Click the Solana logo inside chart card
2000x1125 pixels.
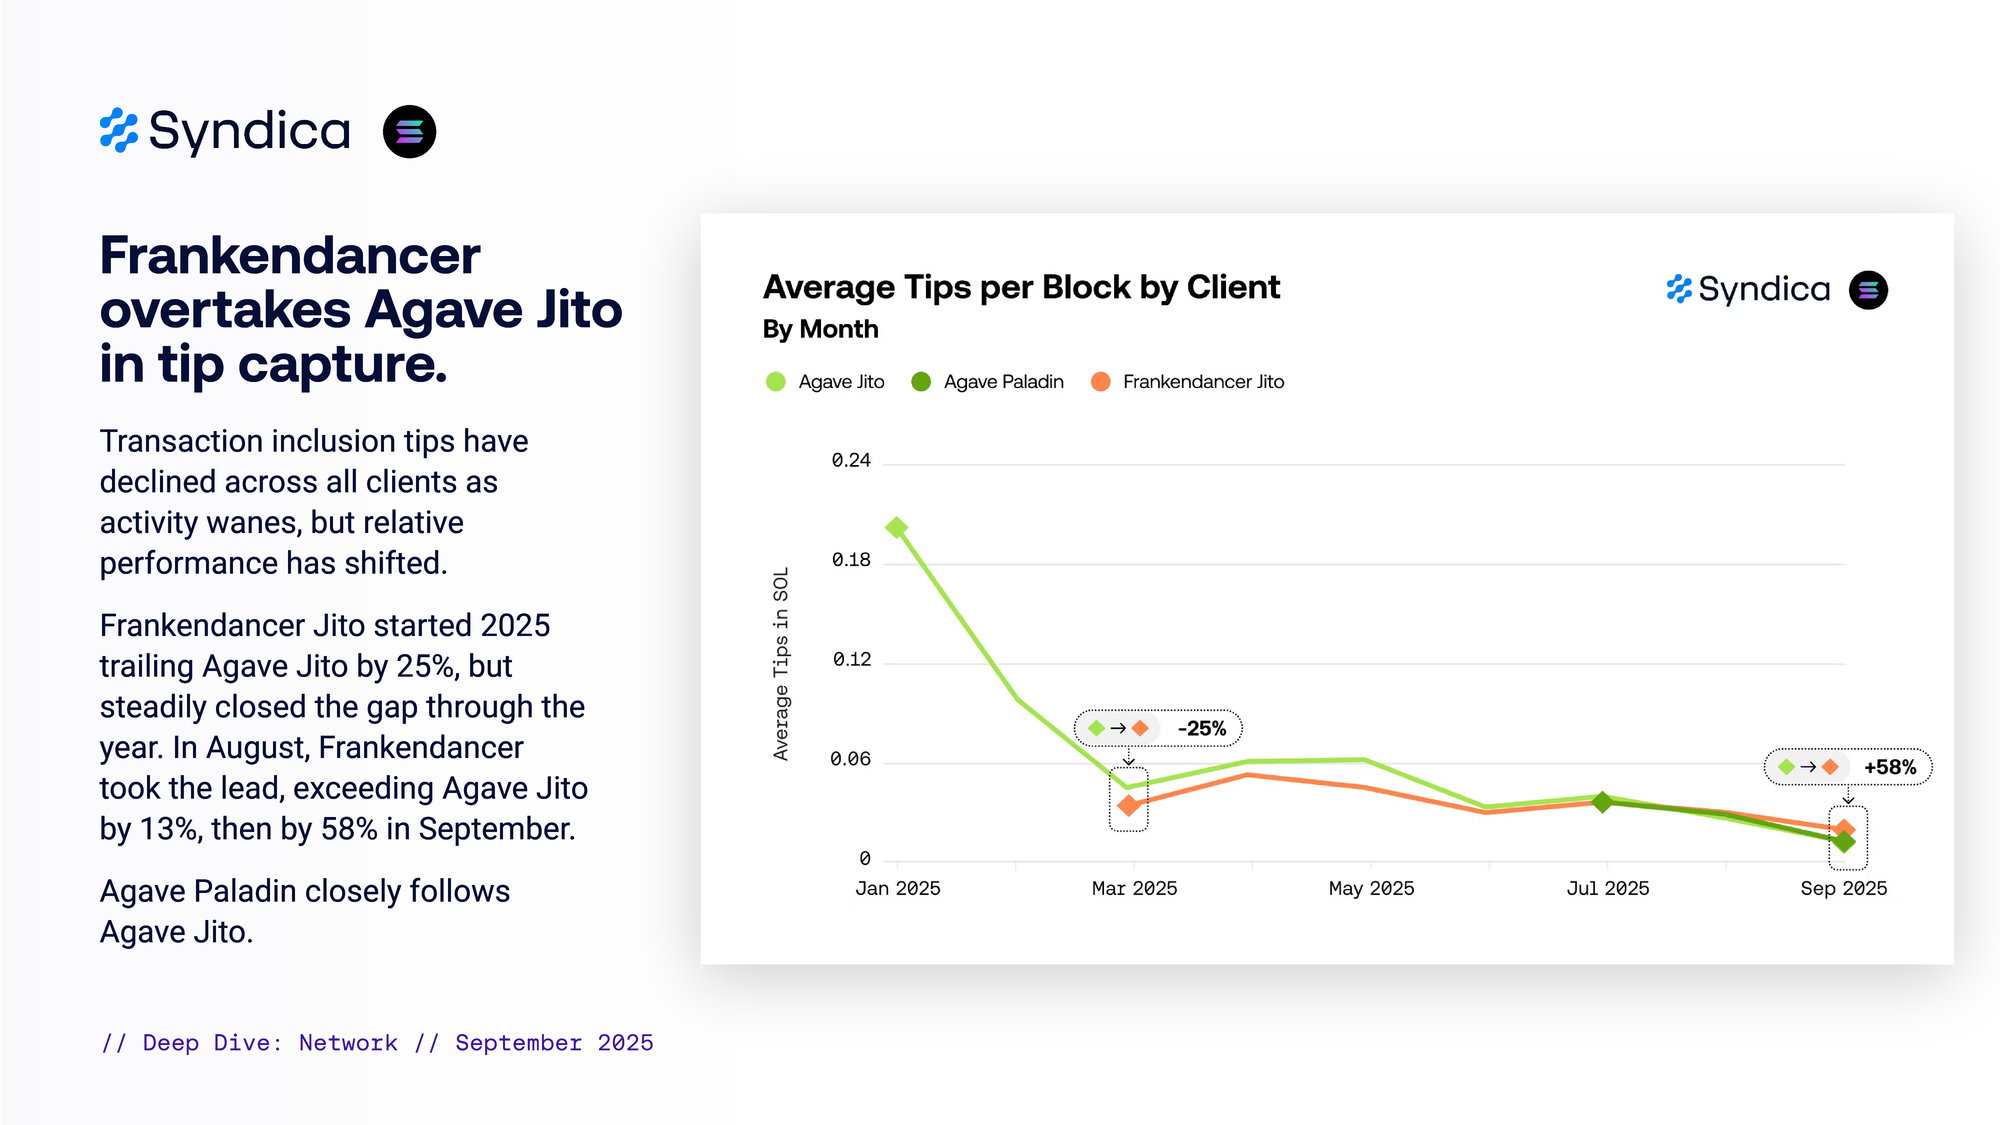tap(1867, 290)
